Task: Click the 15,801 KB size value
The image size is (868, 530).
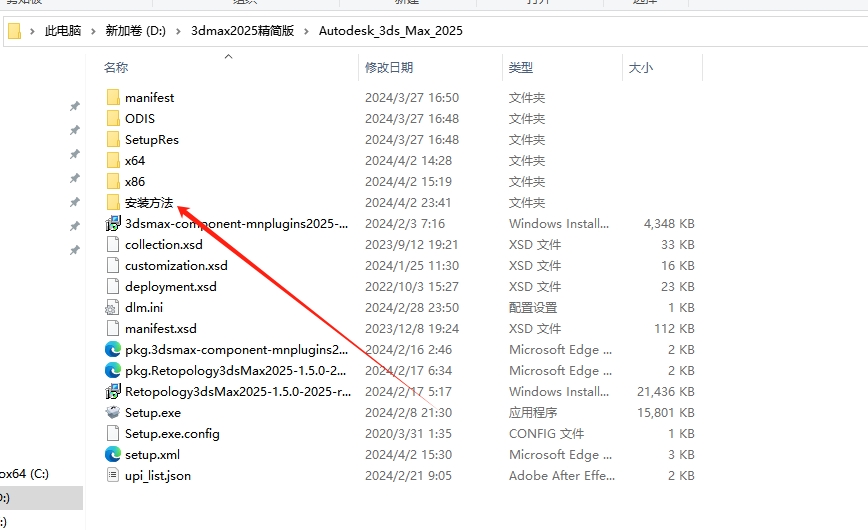Action: point(666,413)
